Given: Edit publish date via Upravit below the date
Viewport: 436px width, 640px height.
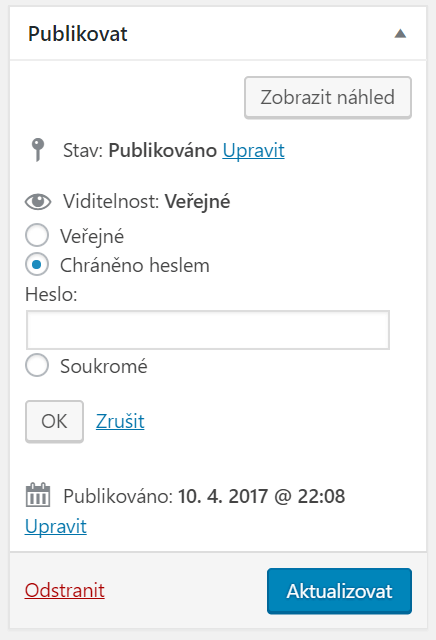Looking at the screenshot, I should 56,527.
